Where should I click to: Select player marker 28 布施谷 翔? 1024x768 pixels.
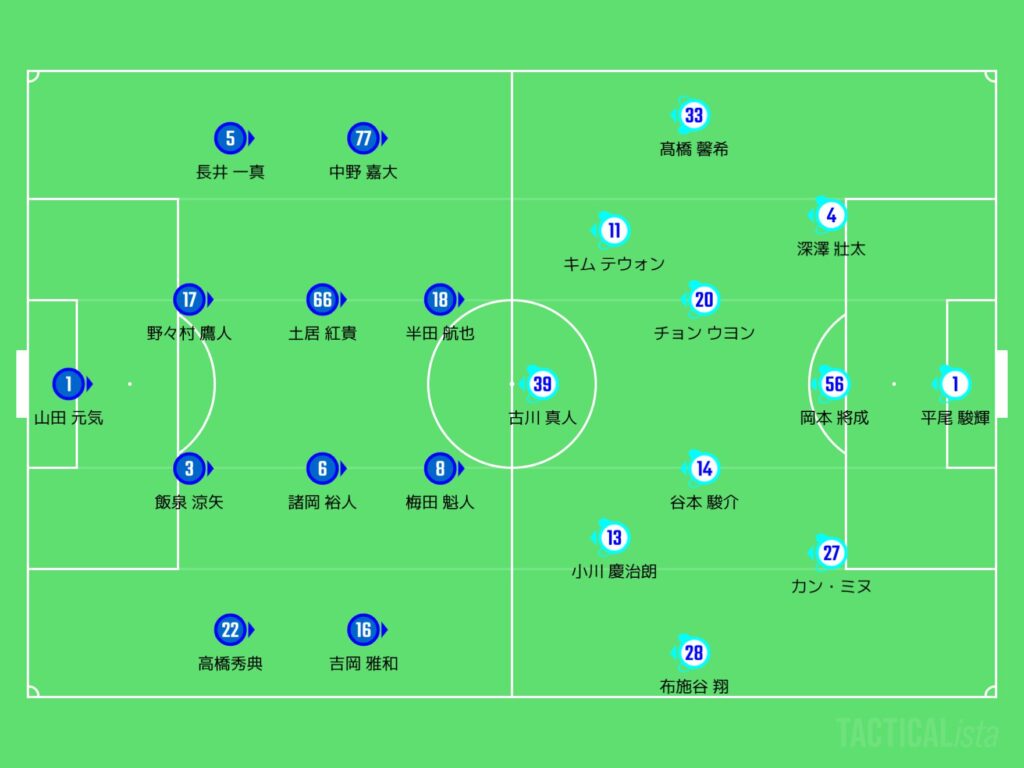coord(692,652)
